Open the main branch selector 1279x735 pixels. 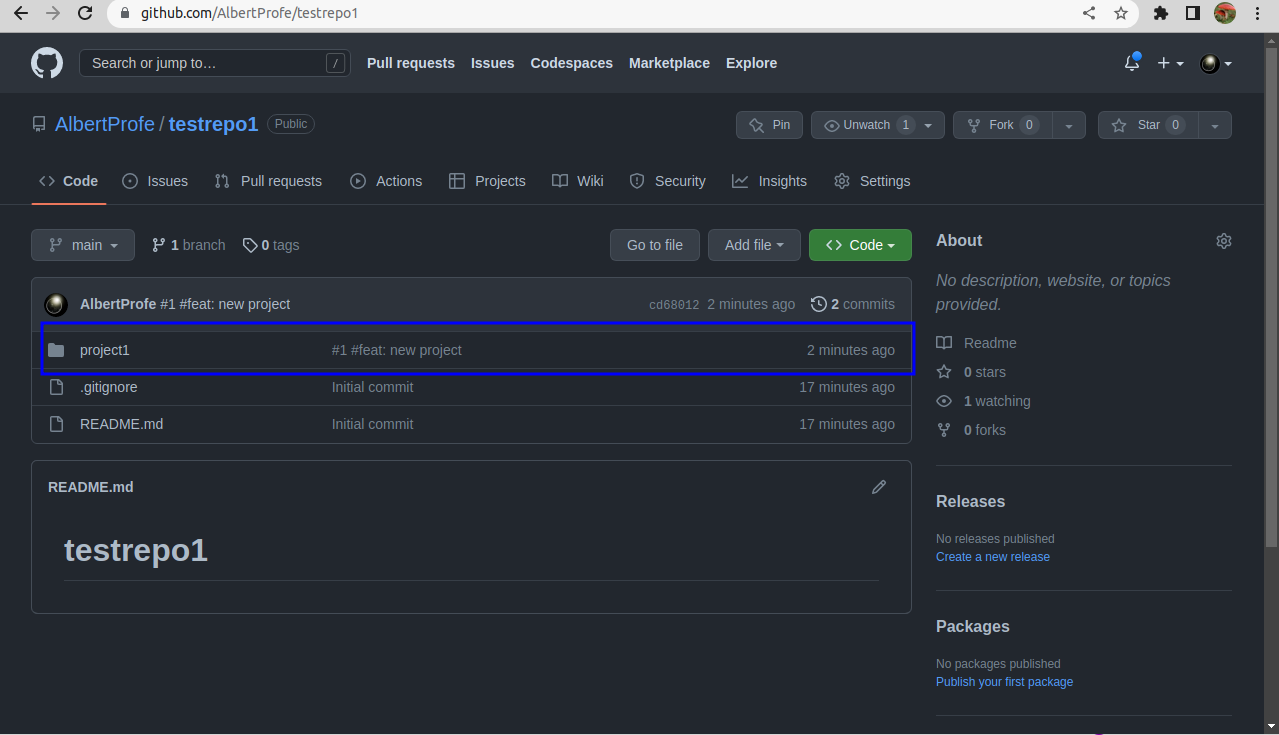[x=83, y=245]
